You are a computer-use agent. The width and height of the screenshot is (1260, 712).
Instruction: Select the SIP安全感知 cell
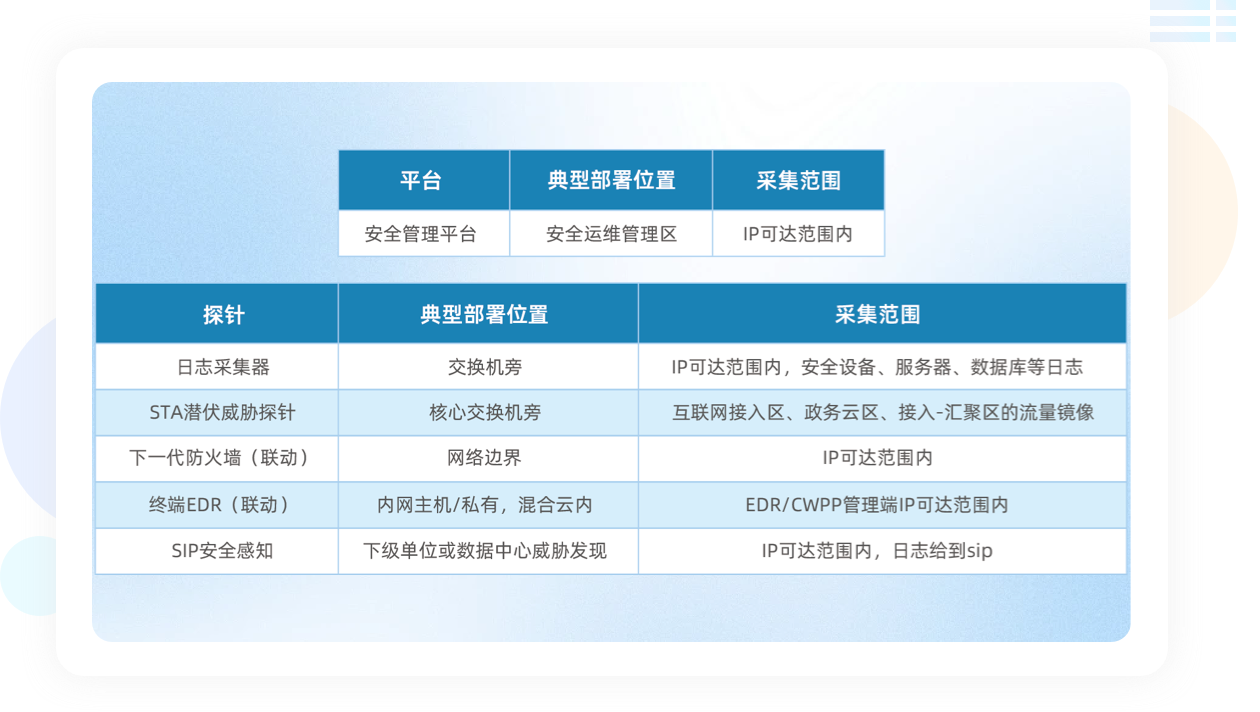click(x=216, y=551)
